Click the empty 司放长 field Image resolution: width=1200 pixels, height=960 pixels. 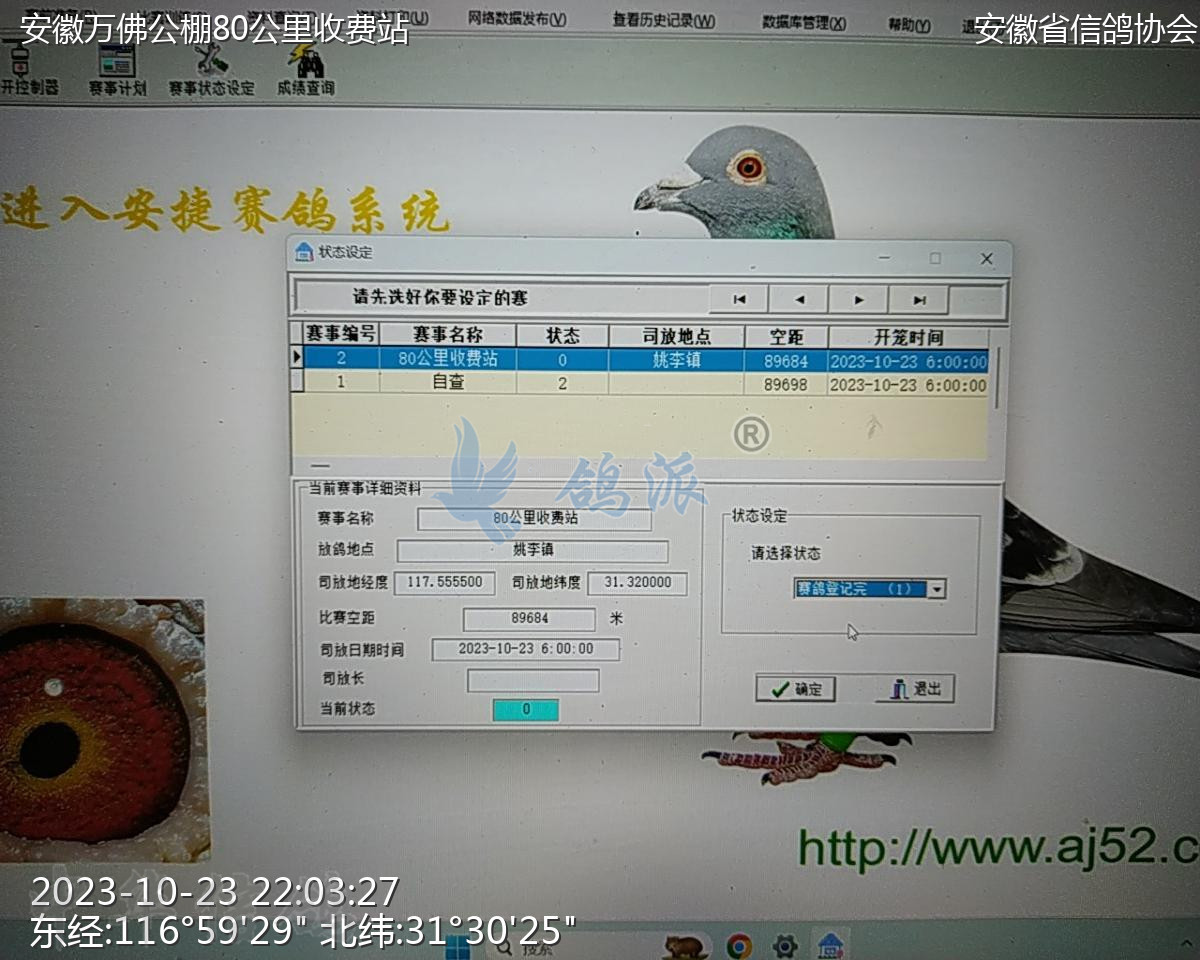point(533,681)
